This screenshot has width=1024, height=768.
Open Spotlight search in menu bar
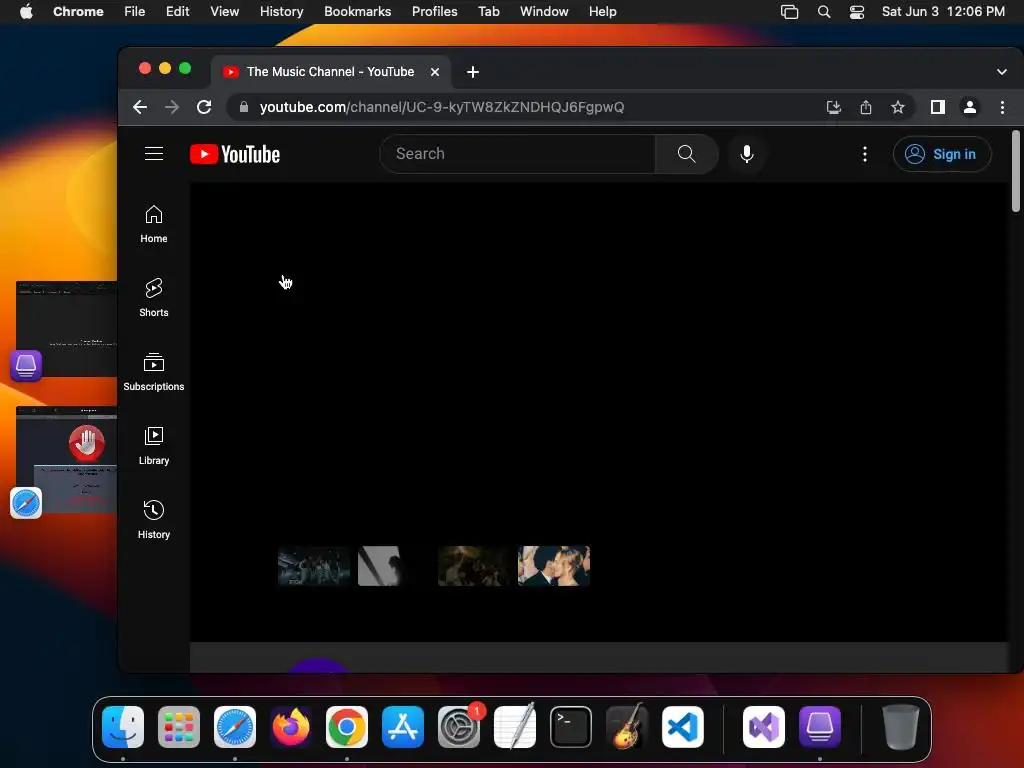824,12
